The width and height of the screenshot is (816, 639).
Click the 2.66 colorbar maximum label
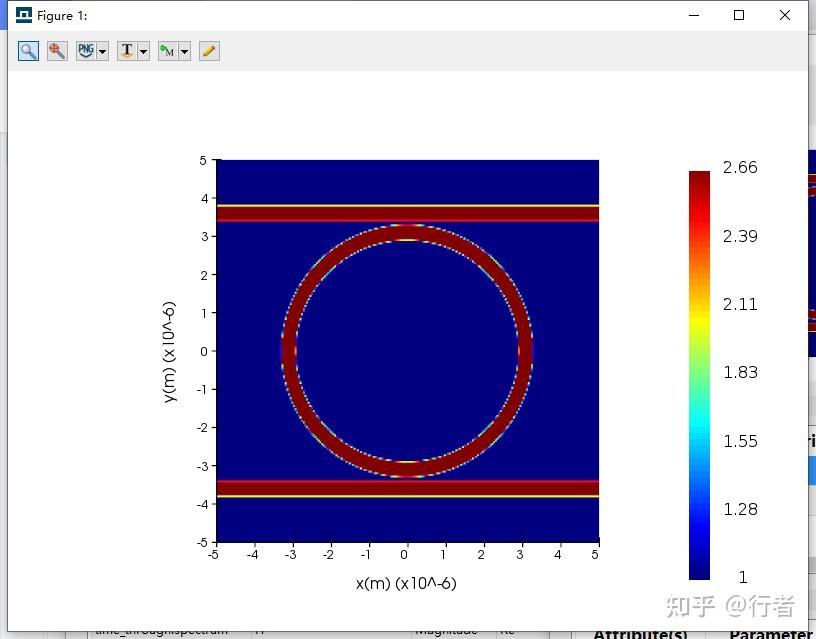pyautogui.click(x=740, y=168)
